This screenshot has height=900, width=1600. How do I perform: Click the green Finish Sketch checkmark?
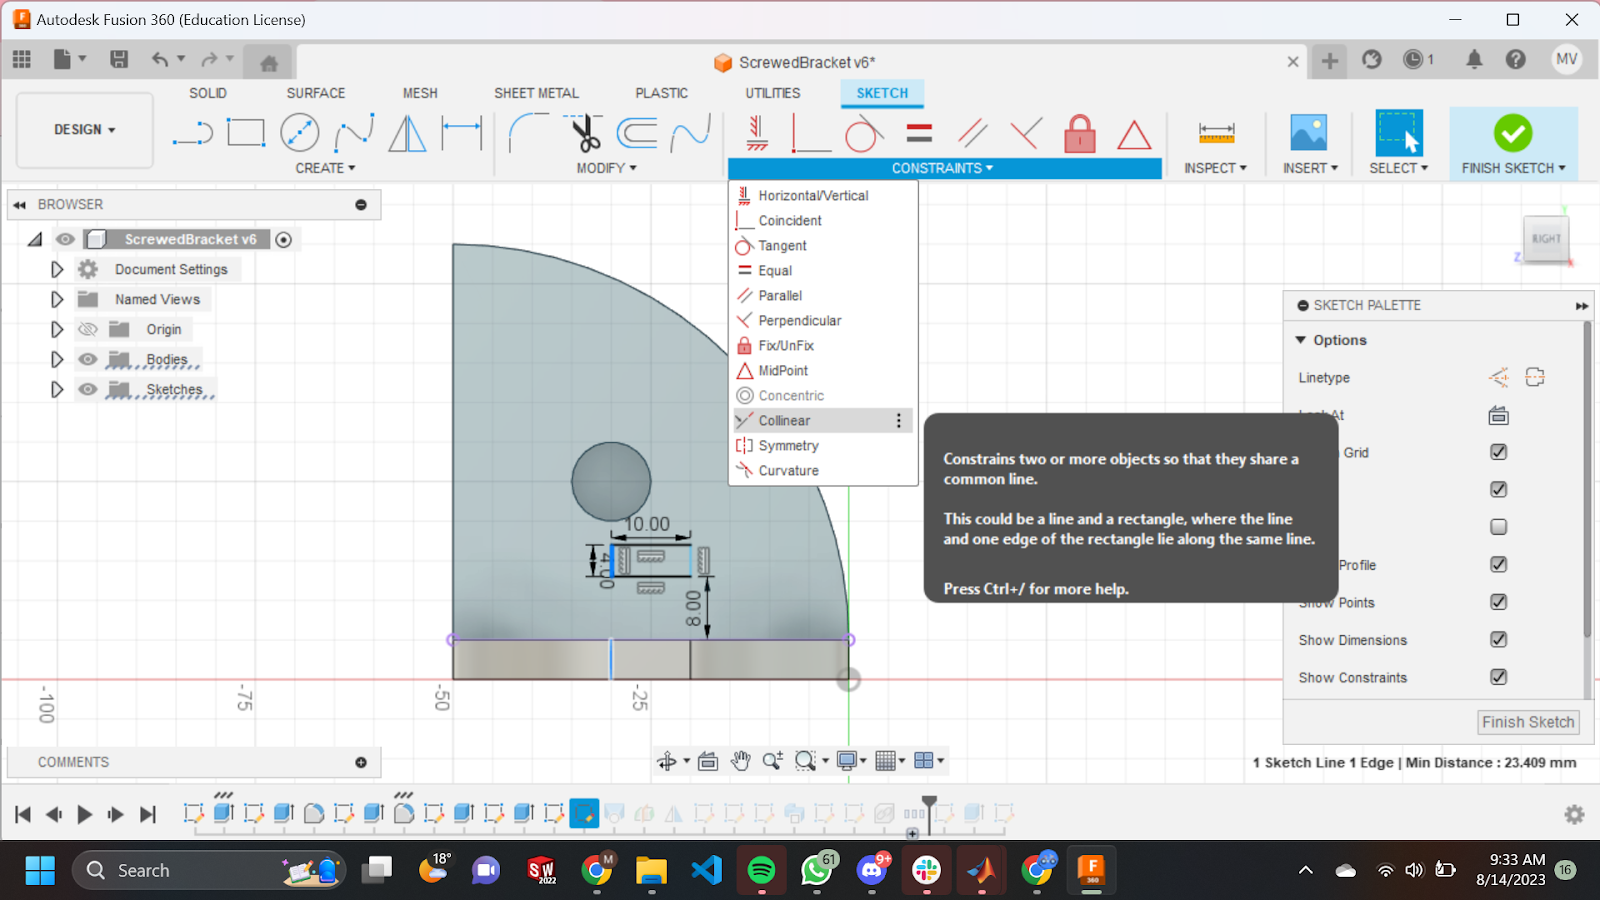pos(1513,133)
